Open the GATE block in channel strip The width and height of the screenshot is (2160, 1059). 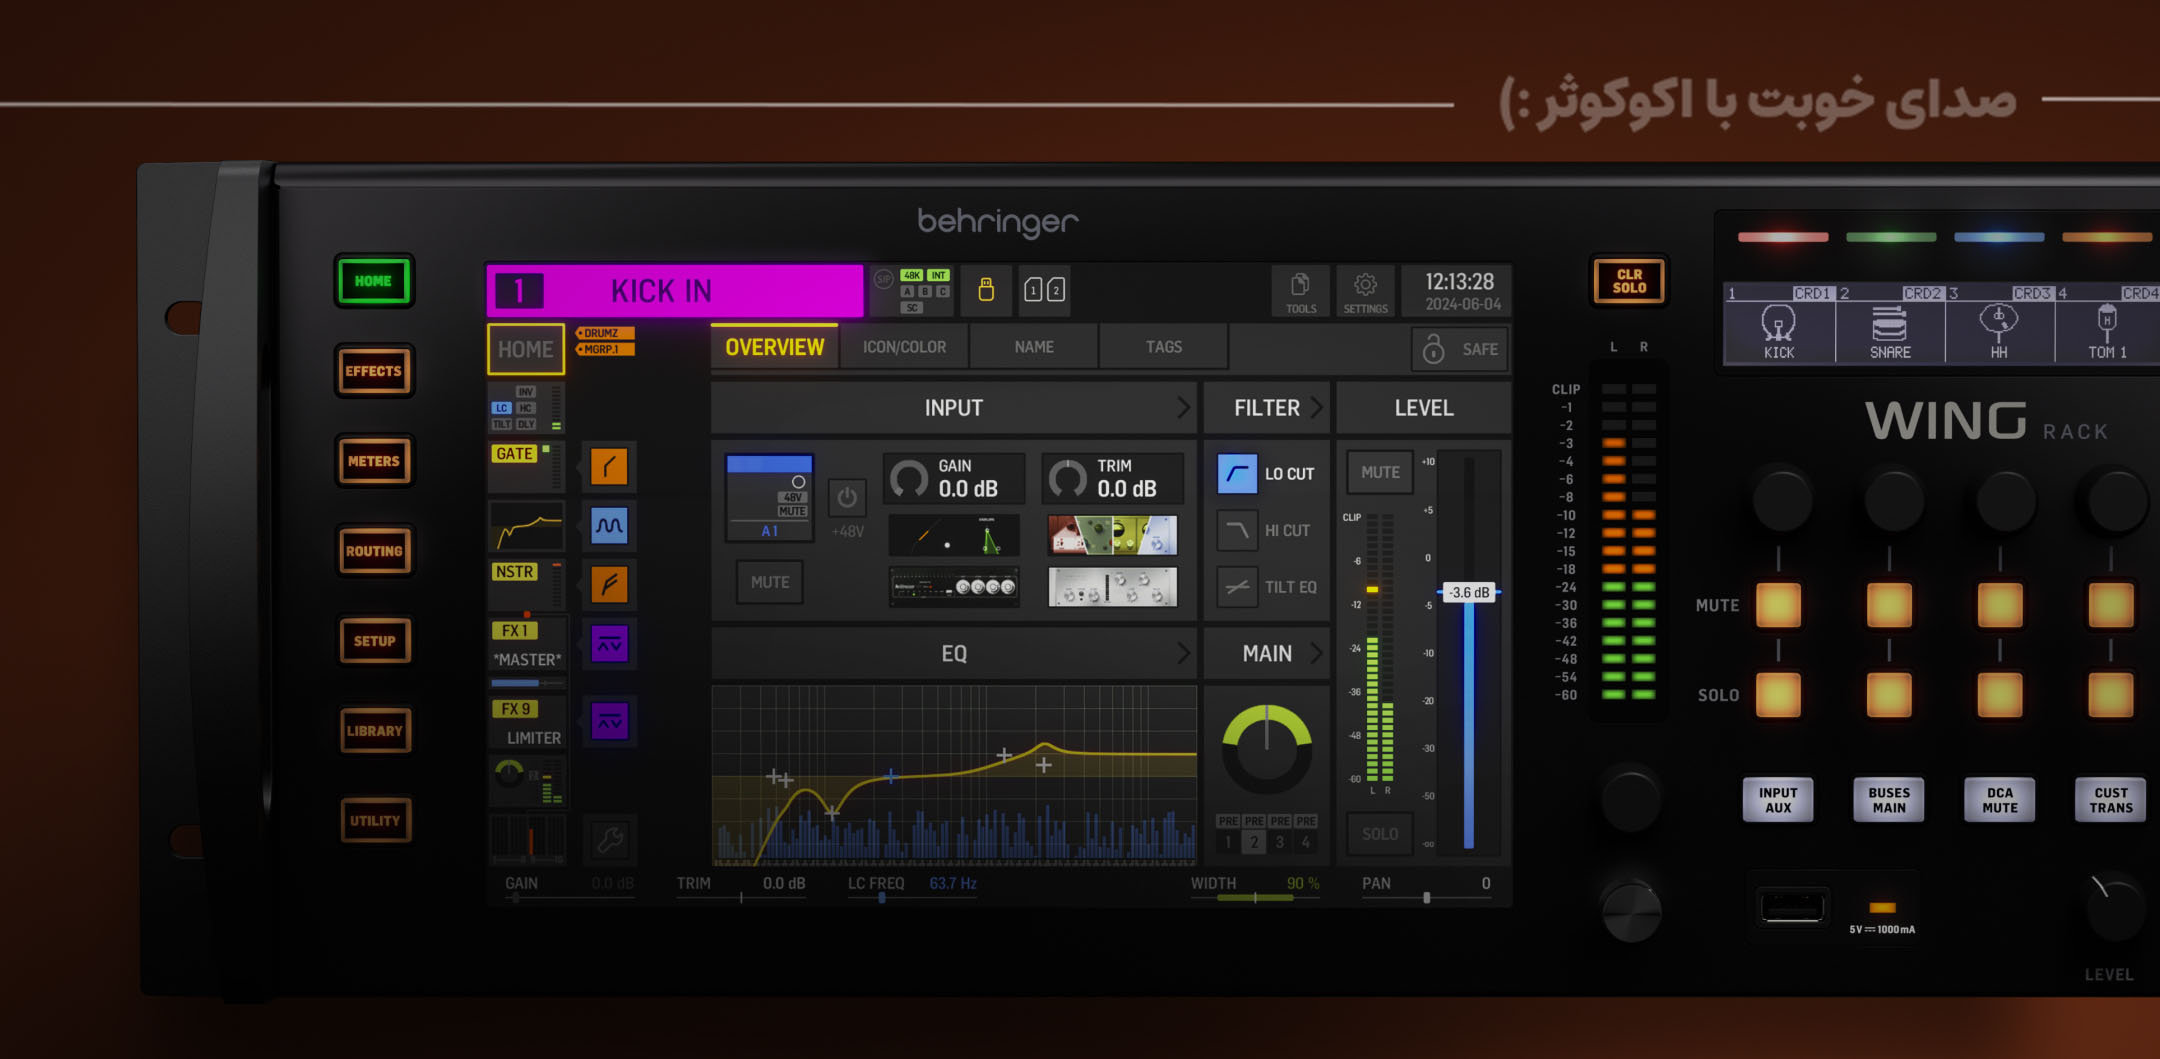(526, 466)
